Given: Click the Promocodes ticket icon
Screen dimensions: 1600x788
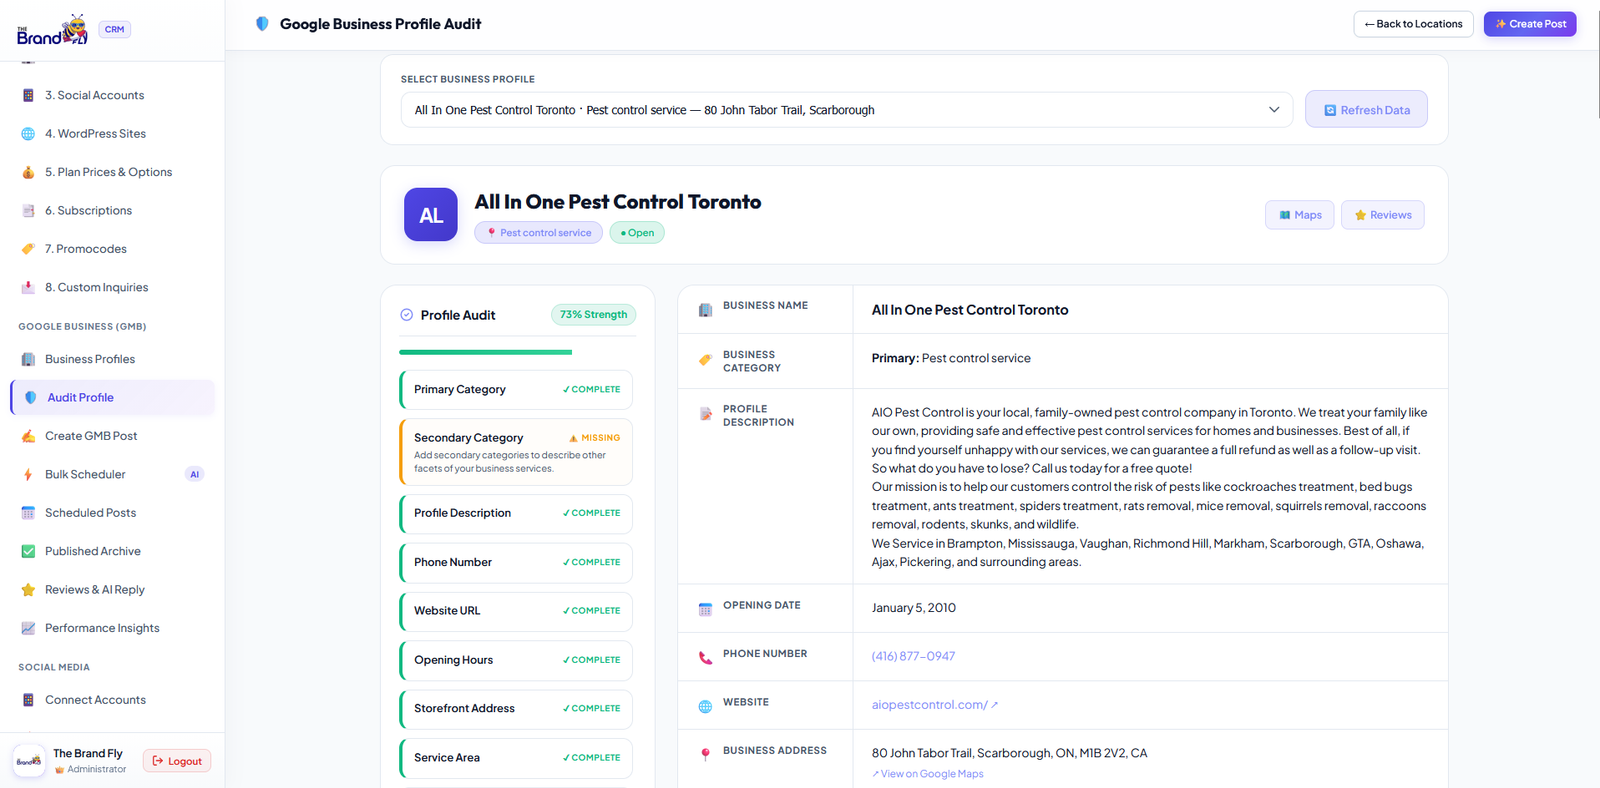Looking at the screenshot, I should (28, 249).
